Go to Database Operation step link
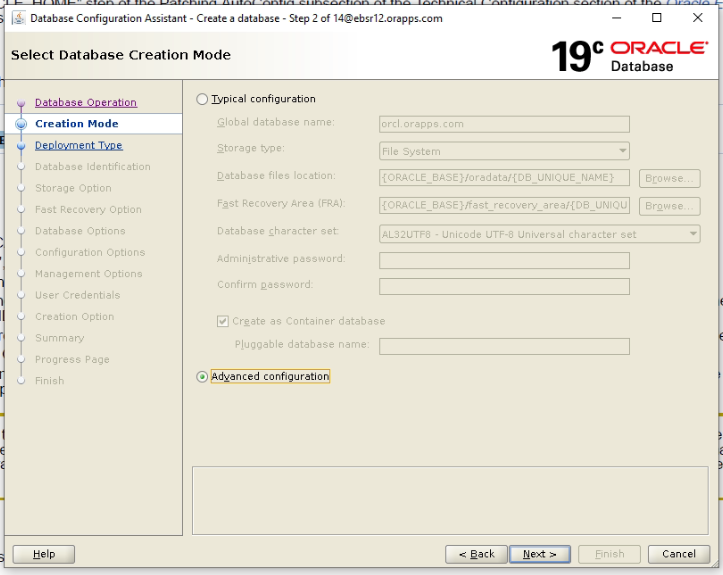The height and width of the screenshot is (575, 723). 86,102
